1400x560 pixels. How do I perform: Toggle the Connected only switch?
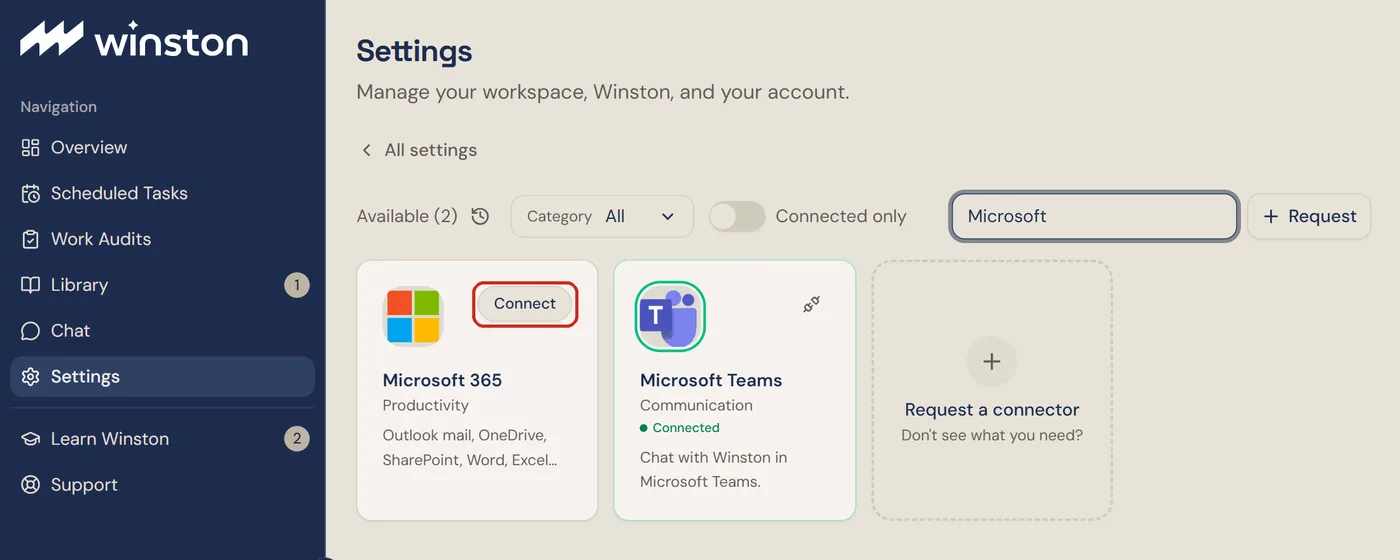pyautogui.click(x=737, y=216)
